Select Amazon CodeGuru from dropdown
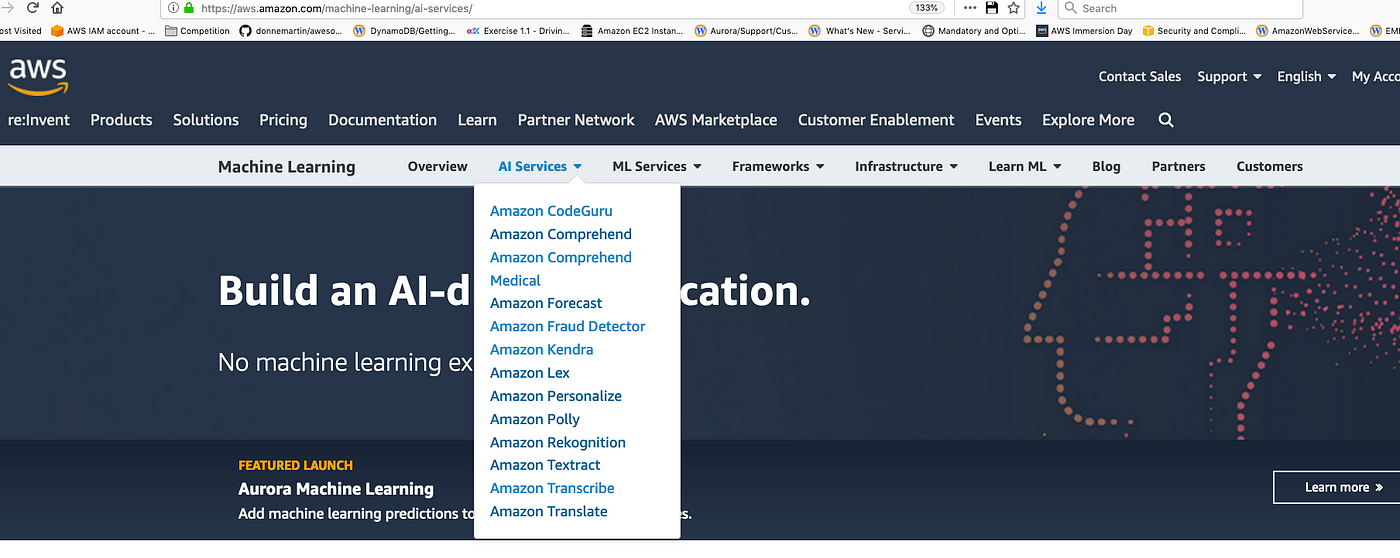This screenshot has height=558, width=1400. 551,211
